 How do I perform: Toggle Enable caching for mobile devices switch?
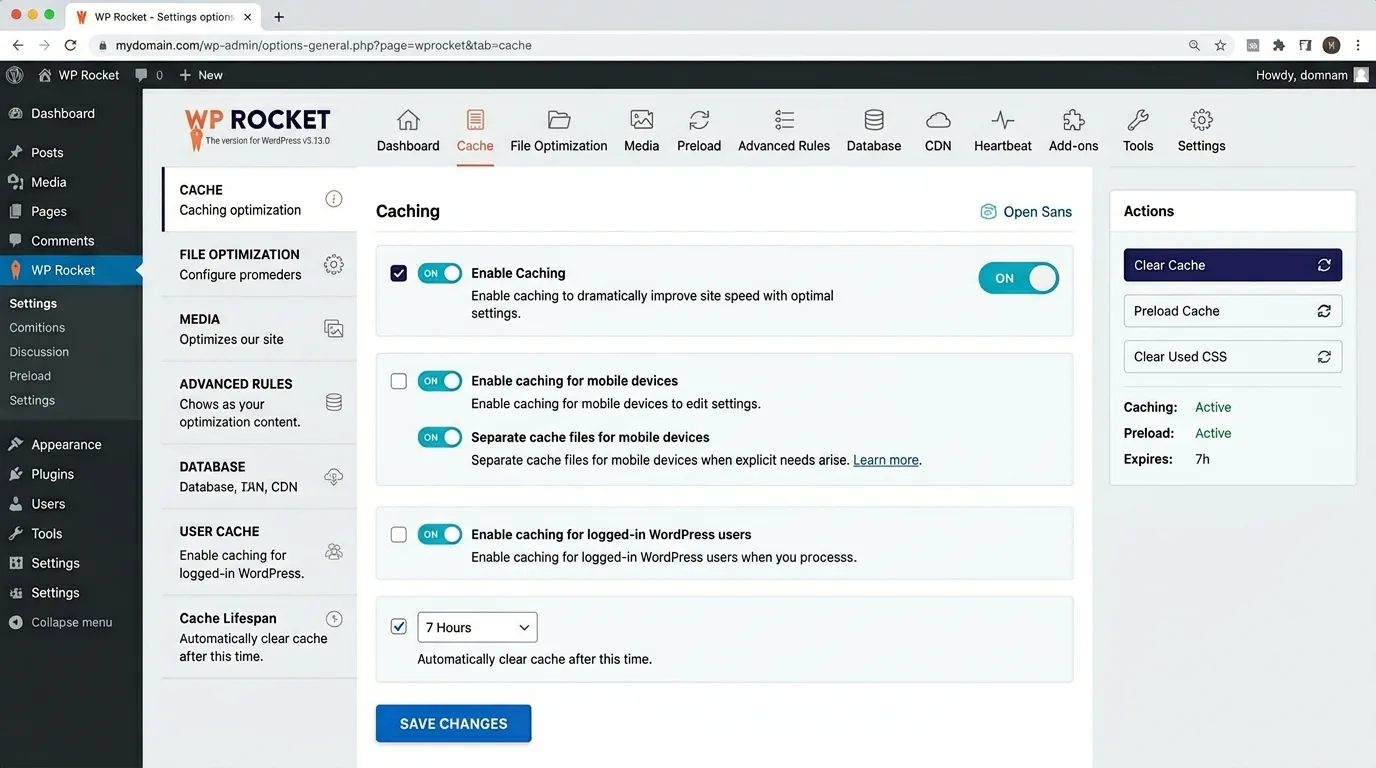440,381
